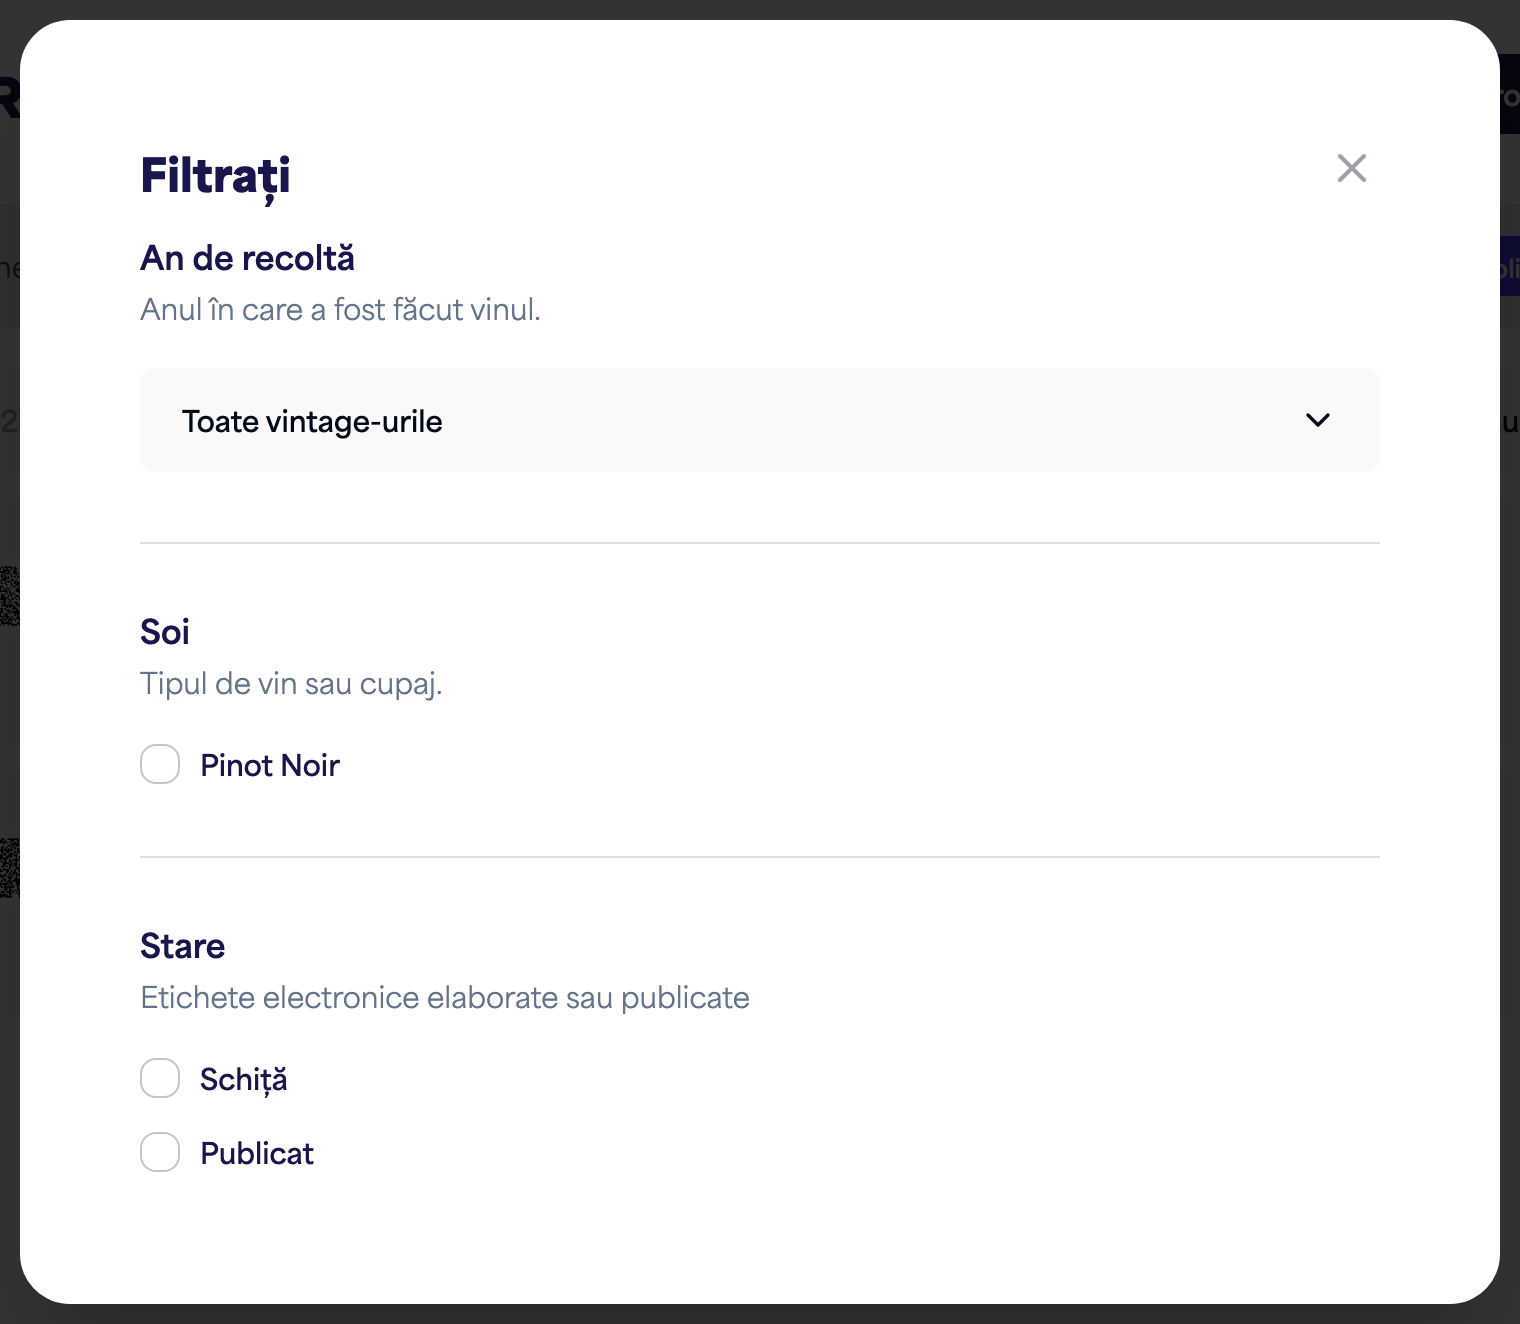Close the Filtrați dialog with the X icon
Viewport: 1520px width, 1324px height.
point(1351,168)
